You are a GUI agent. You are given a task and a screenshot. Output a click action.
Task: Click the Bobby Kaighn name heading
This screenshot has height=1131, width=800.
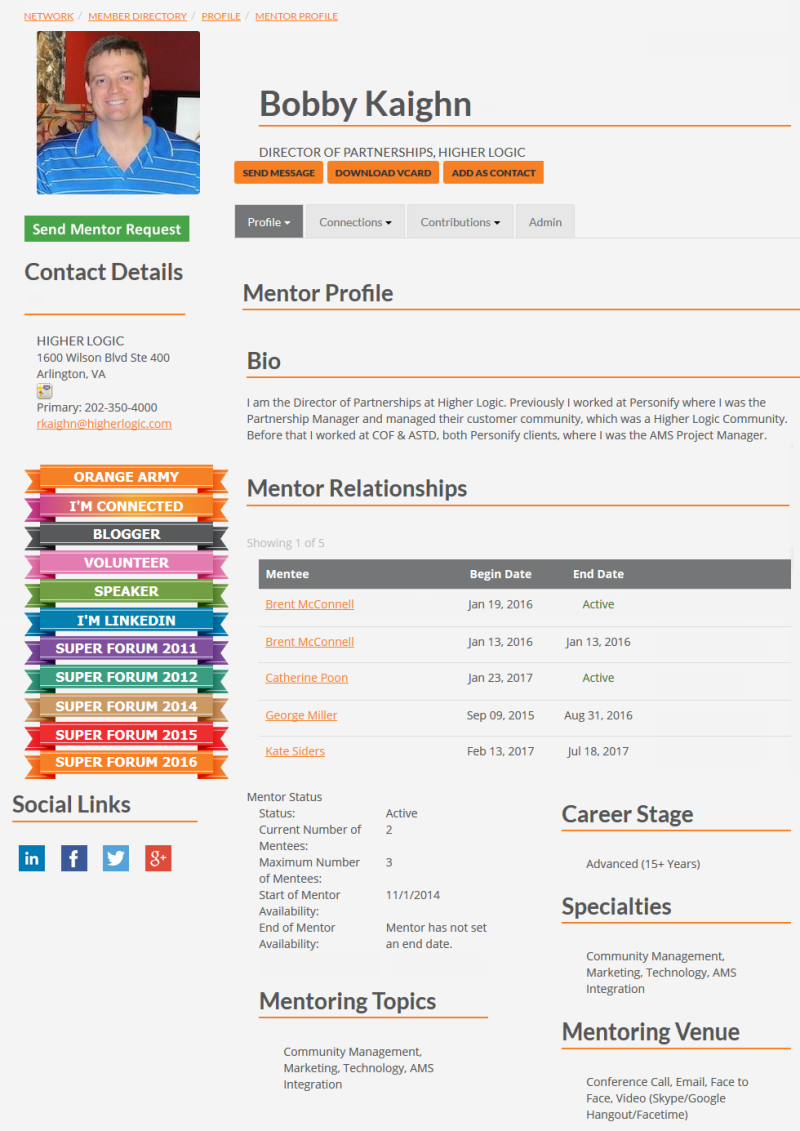(365, 105)
